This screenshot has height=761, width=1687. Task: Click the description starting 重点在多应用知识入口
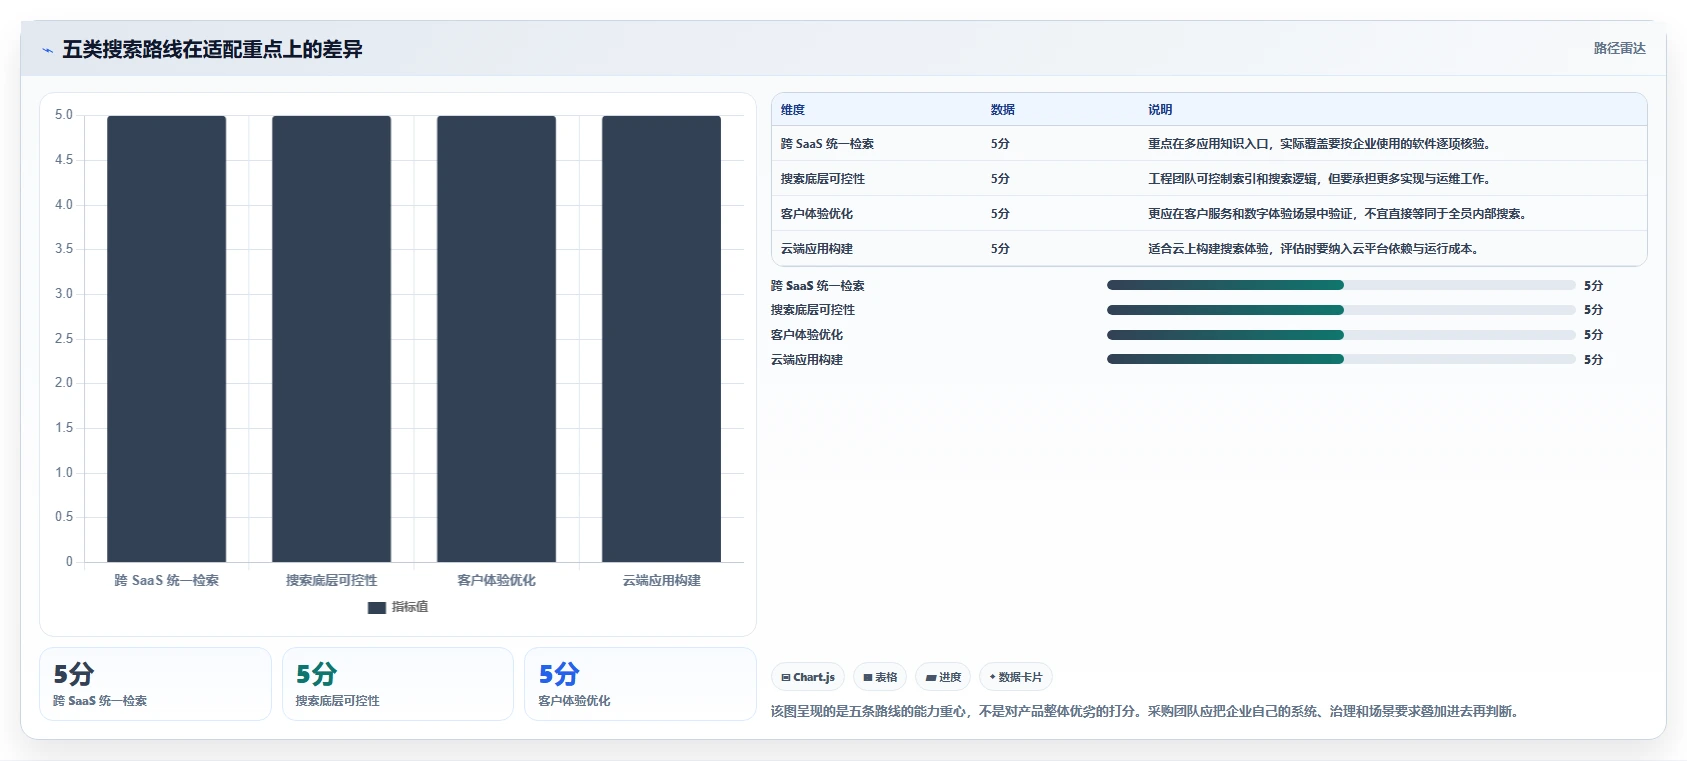point(1322,144)
